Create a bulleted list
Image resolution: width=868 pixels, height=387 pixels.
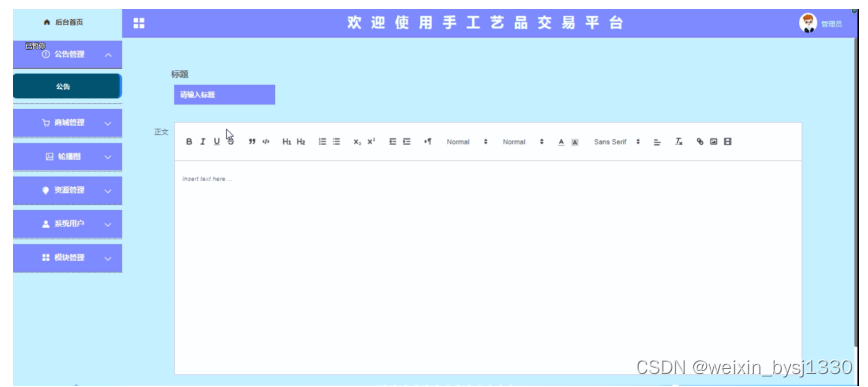tap(336, 142)
